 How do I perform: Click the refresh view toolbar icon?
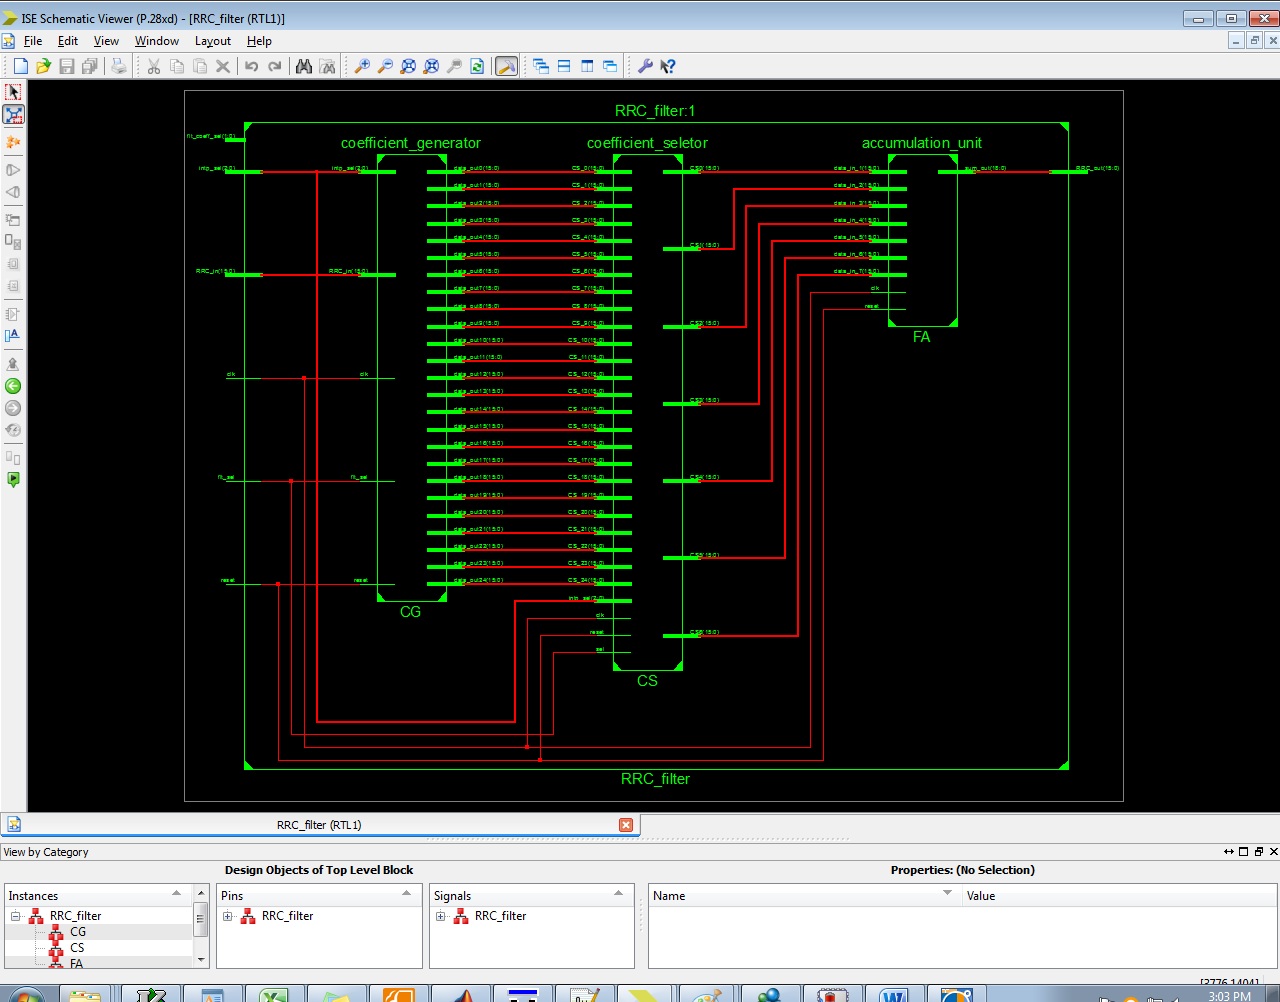477,66
